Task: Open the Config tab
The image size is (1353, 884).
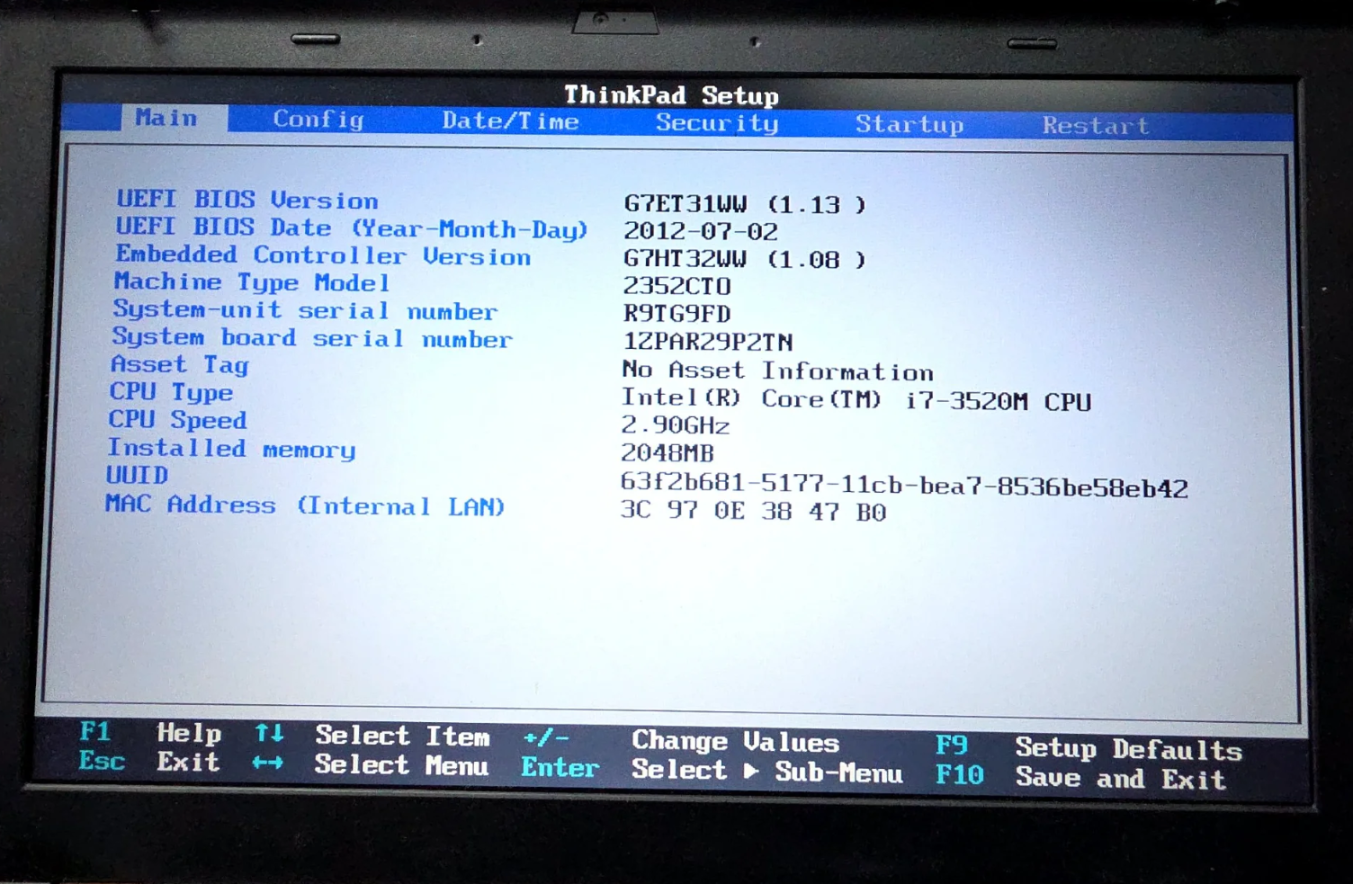Action: click(x=318, y=119)
